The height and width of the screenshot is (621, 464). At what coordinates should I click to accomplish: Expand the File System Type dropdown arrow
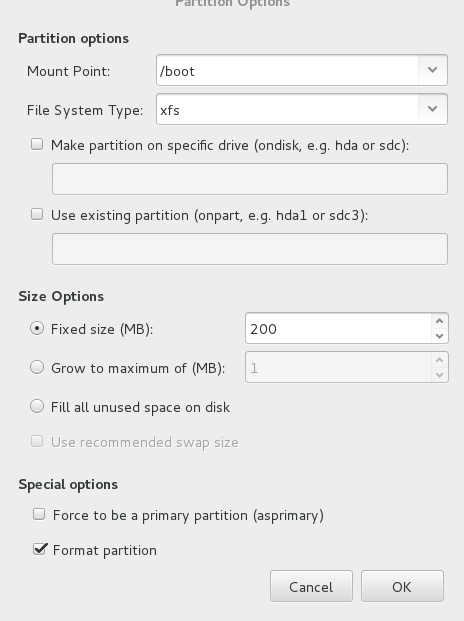(432, 109)
